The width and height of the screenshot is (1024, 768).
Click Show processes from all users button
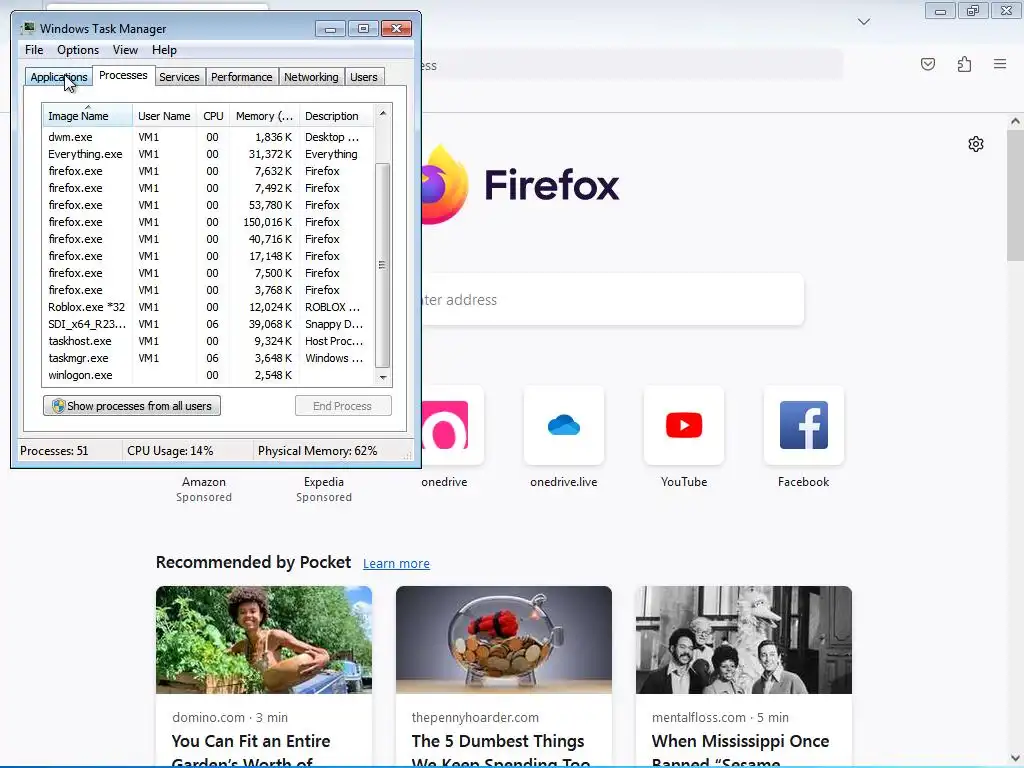coord(132,406)
